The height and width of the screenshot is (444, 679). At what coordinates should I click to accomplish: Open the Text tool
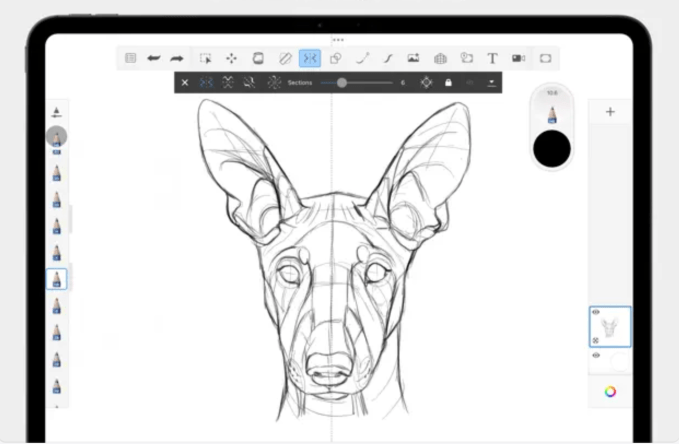tap(492, 58)
